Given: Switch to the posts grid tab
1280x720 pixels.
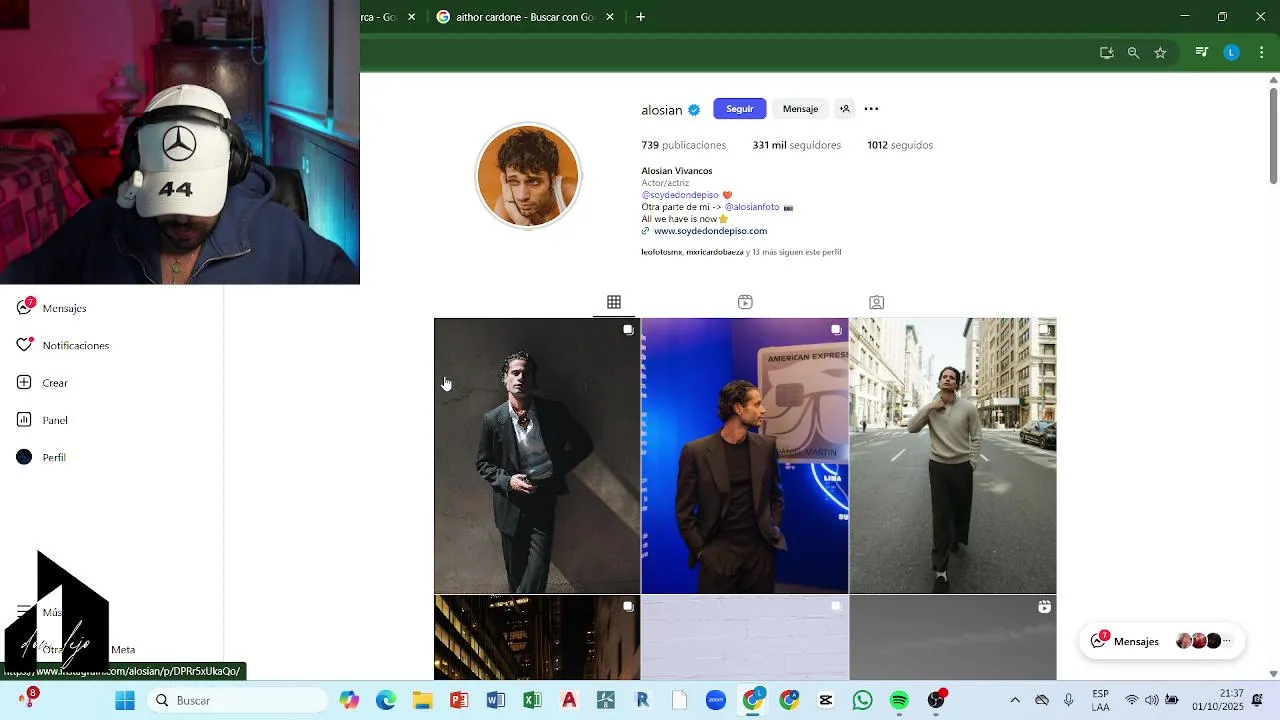Looking at the screenshot, I should (614, 302).
